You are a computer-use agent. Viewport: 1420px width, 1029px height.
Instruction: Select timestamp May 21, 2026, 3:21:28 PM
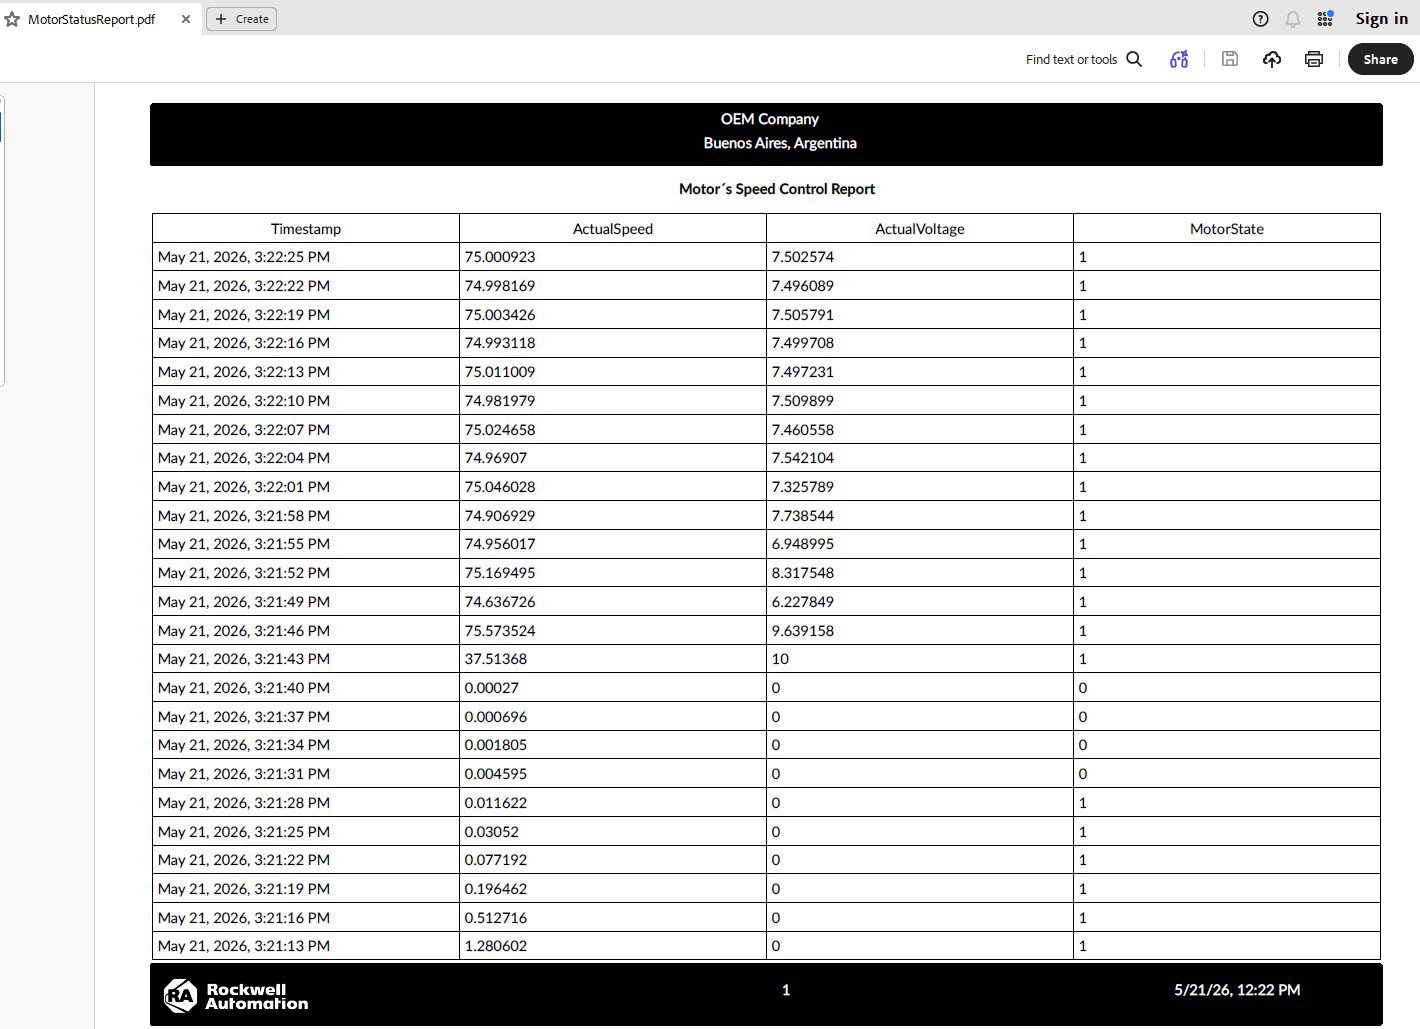pyautogui.click(x=244, y=803)
